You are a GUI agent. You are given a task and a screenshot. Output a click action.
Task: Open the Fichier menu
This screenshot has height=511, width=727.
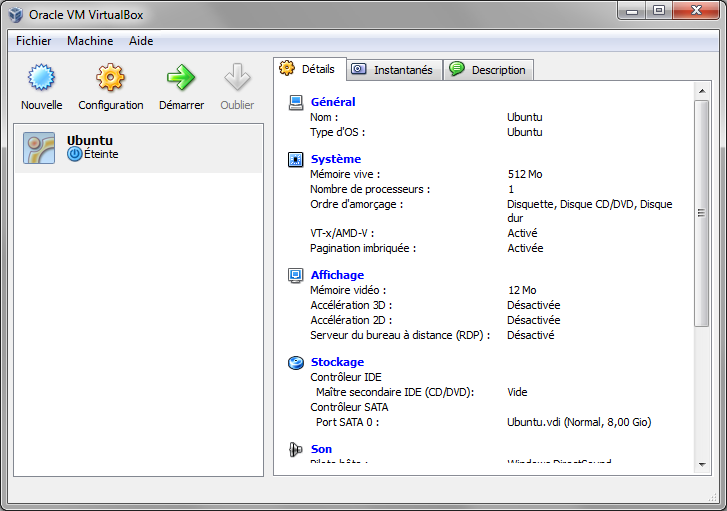[34, 41]
